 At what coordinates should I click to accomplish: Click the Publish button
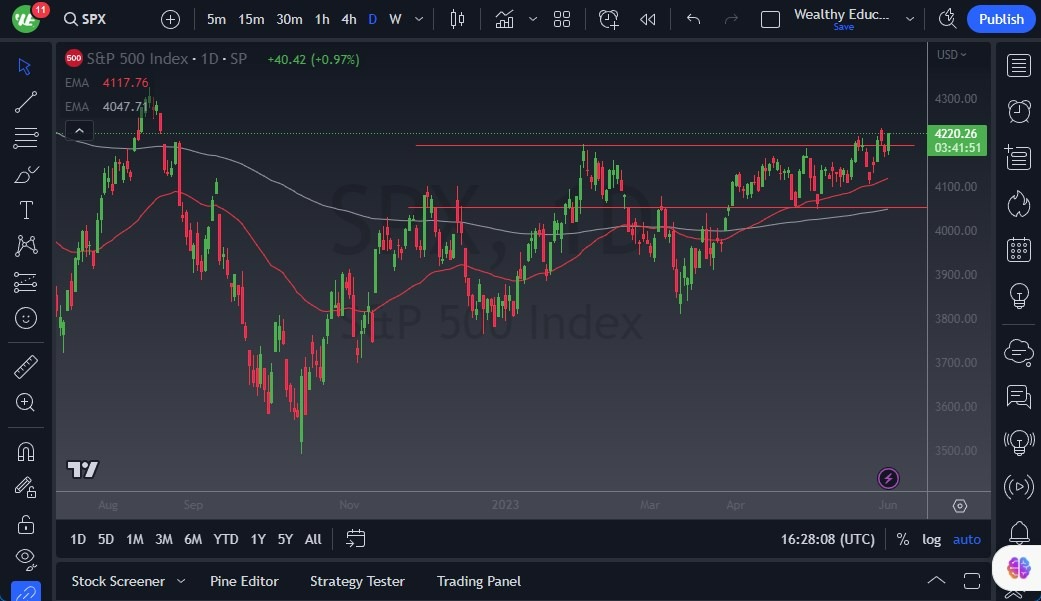coord(1000,18)
